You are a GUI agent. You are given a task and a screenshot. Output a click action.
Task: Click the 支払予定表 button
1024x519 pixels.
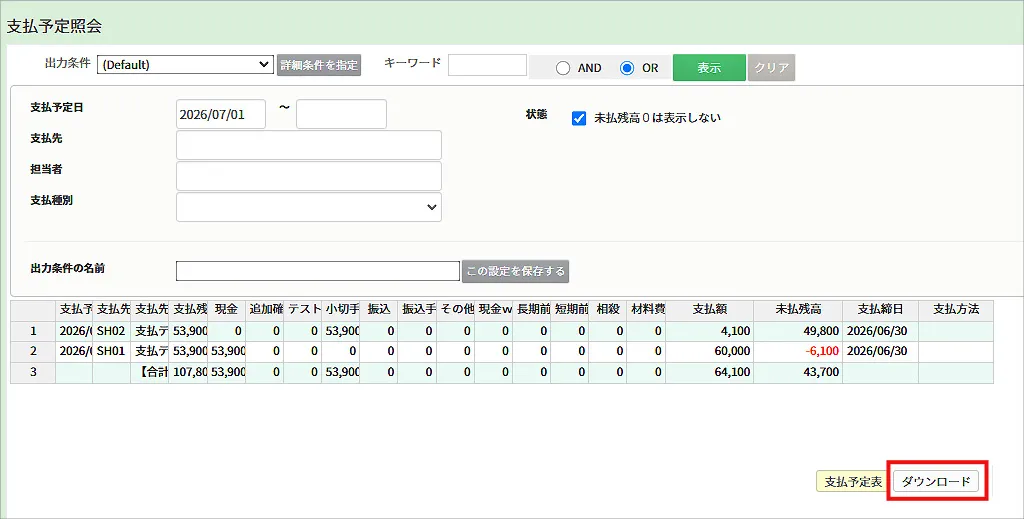(852, 481)
